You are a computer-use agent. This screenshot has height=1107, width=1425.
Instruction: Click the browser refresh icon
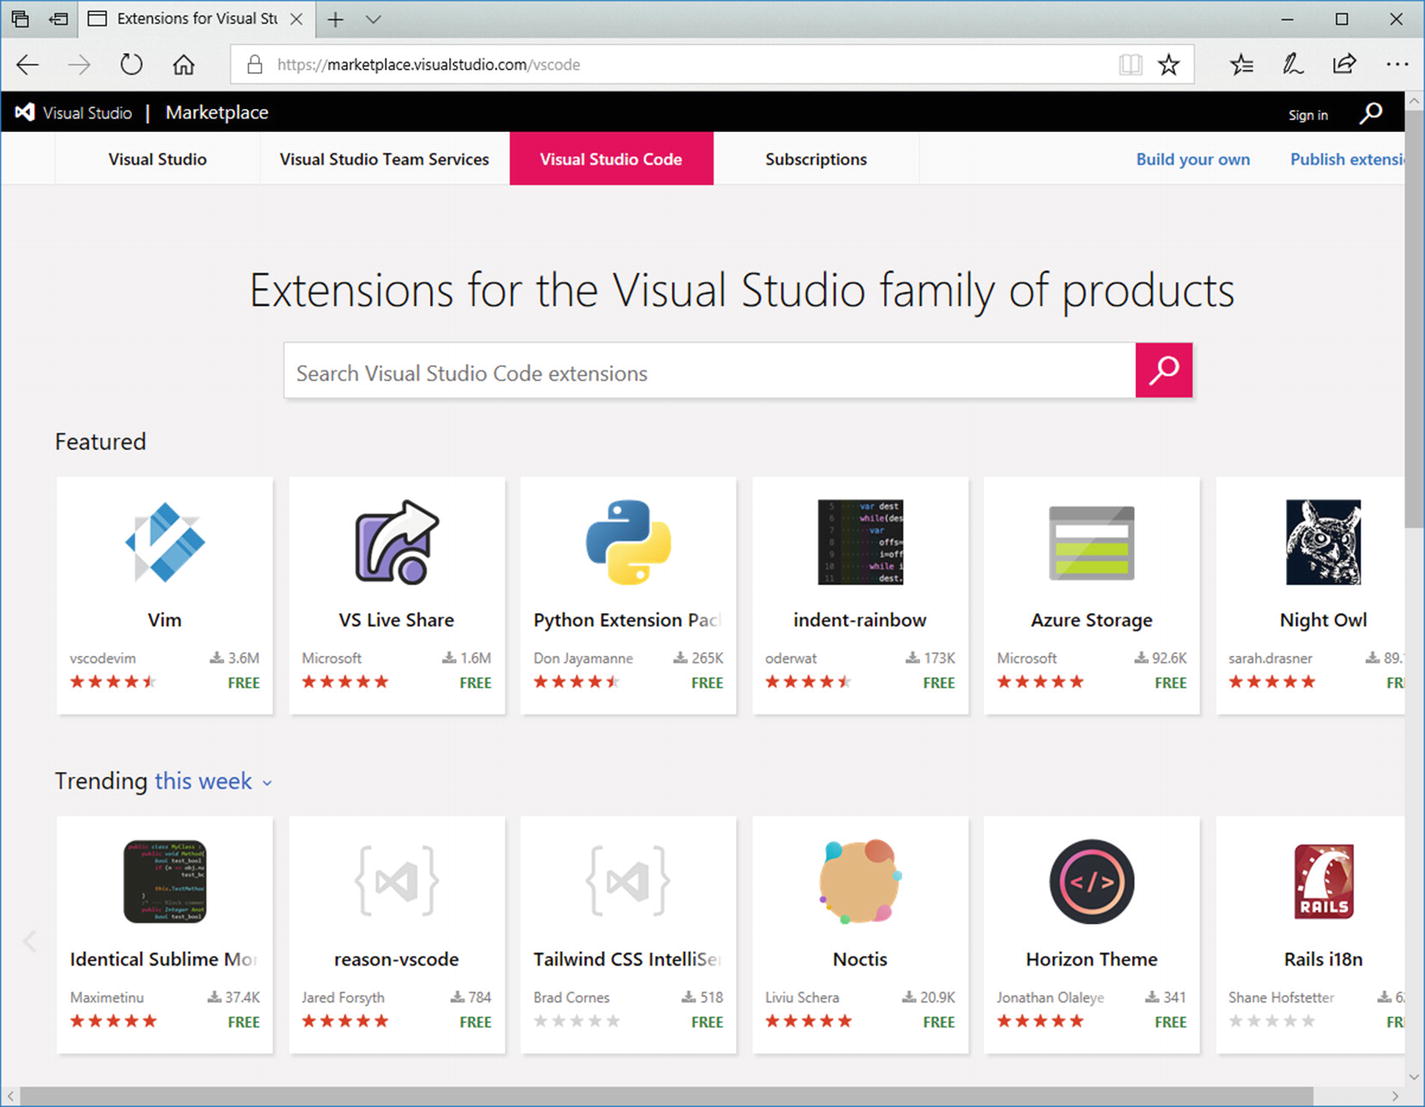(131, 65)
